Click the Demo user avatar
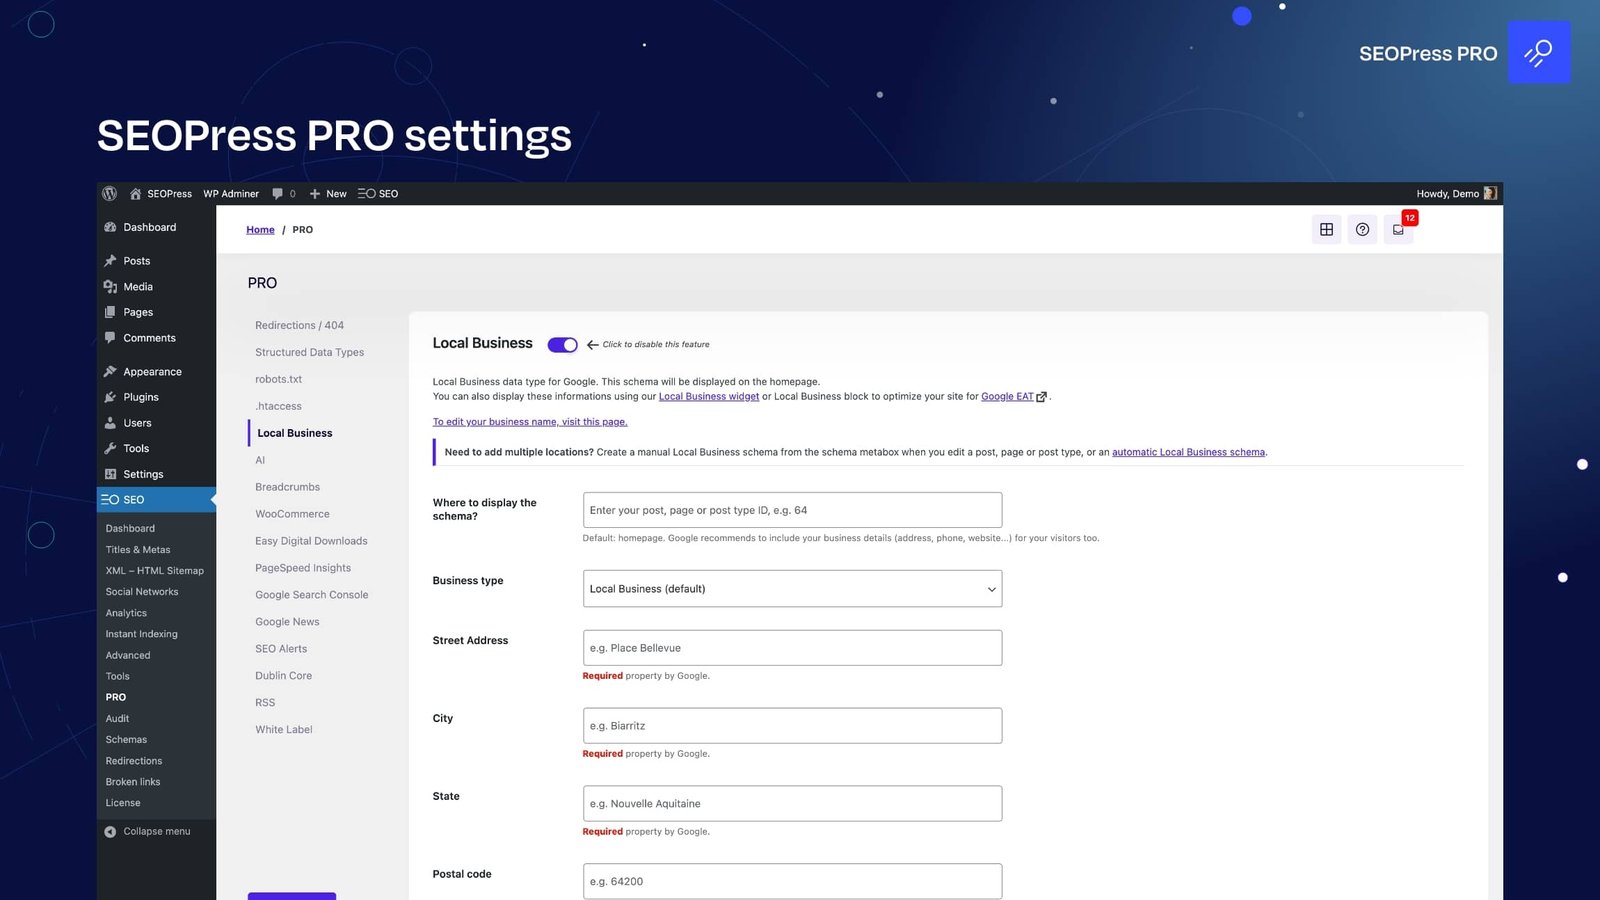 [x=1490, y=194]
